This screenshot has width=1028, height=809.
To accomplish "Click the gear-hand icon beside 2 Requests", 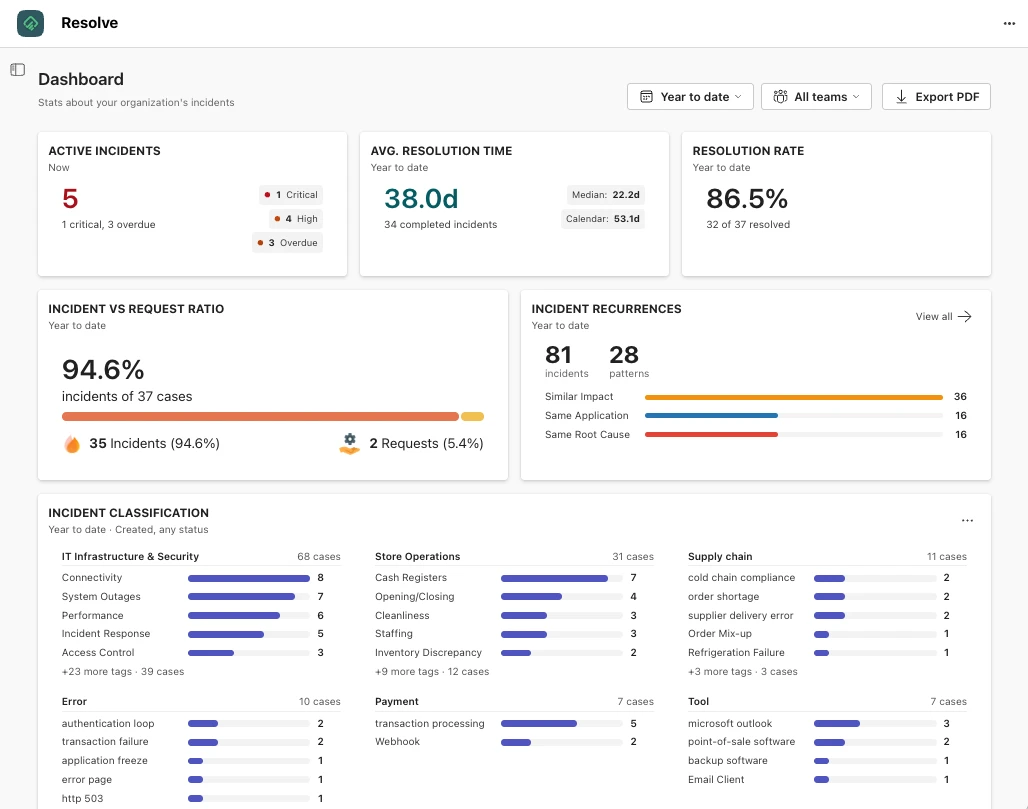I will pyautogui.click(x=349, y=444).
